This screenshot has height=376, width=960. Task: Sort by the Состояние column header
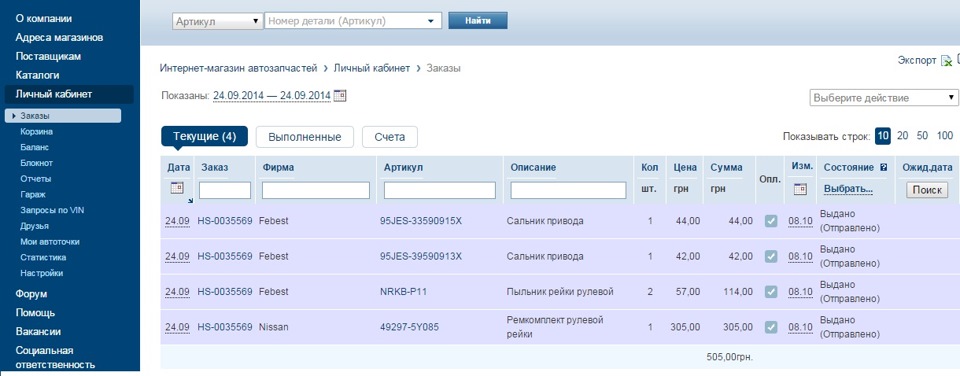(x=848, y=167)
